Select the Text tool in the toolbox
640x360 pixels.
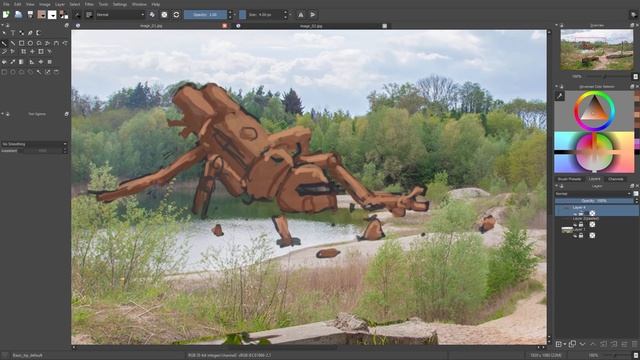[13, 33]
